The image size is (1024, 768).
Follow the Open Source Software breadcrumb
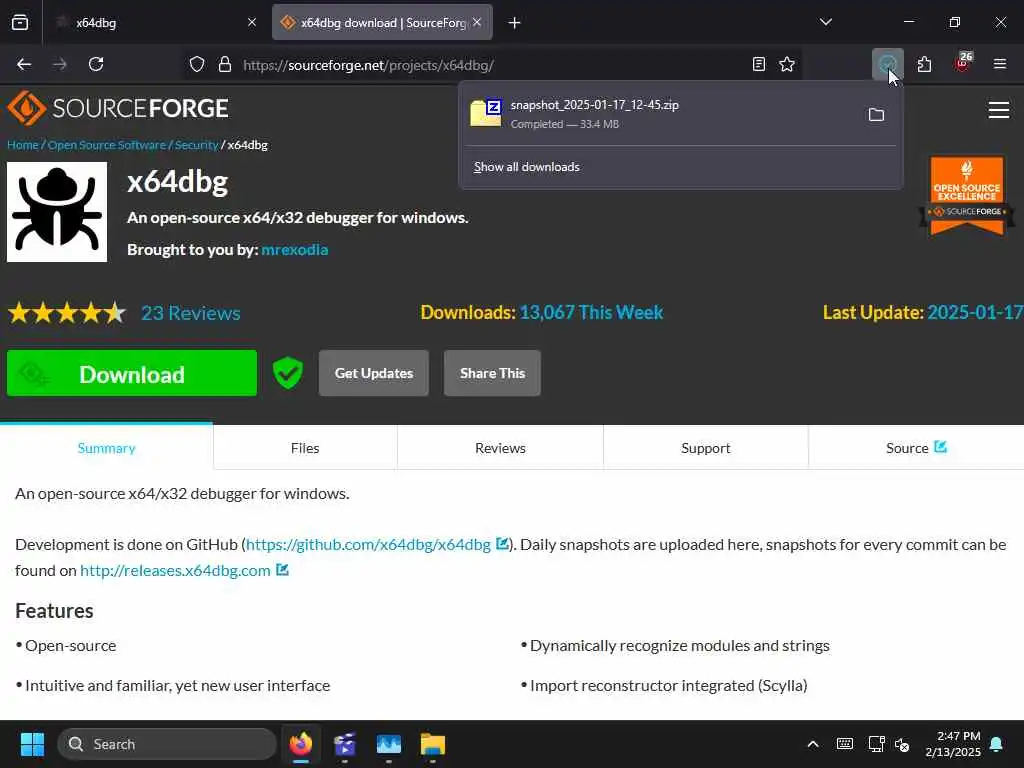[106, 145]
